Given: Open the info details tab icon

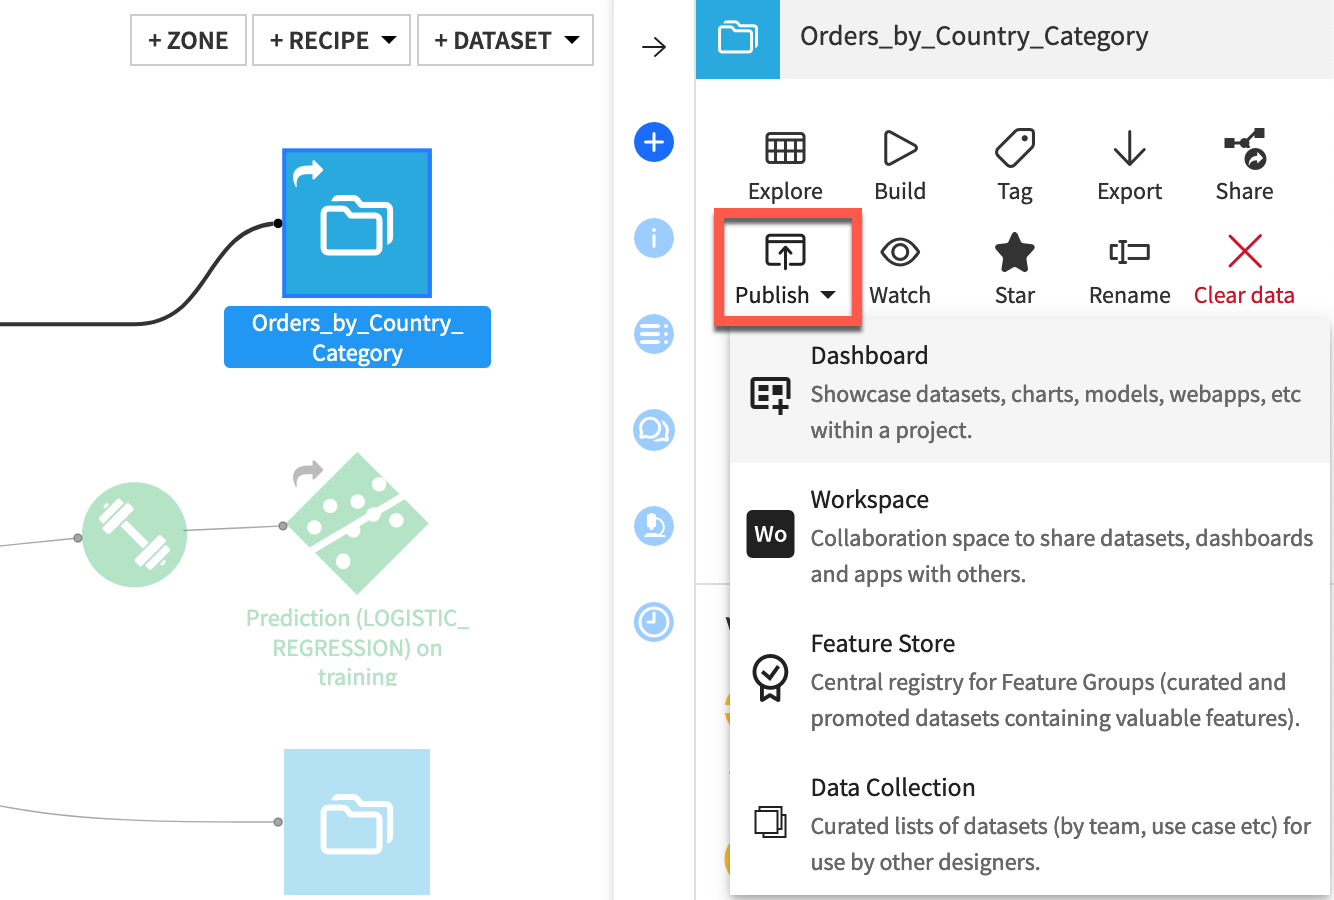Looking at the screenshot, I should pos(654,238).
